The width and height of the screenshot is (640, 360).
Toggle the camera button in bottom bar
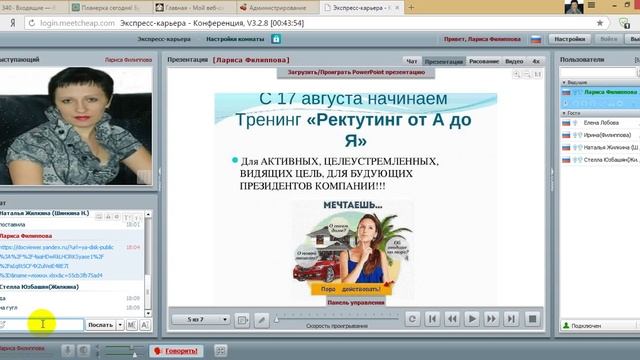[83, 351]
